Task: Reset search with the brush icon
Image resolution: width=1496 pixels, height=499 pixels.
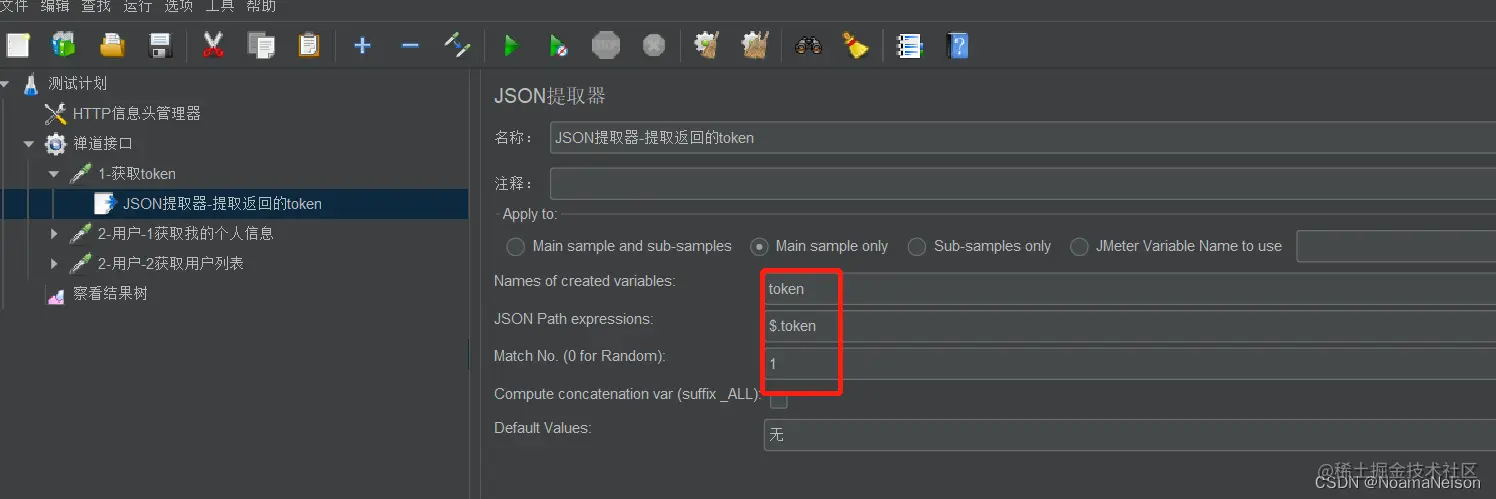Action: (x=856, y=45)
